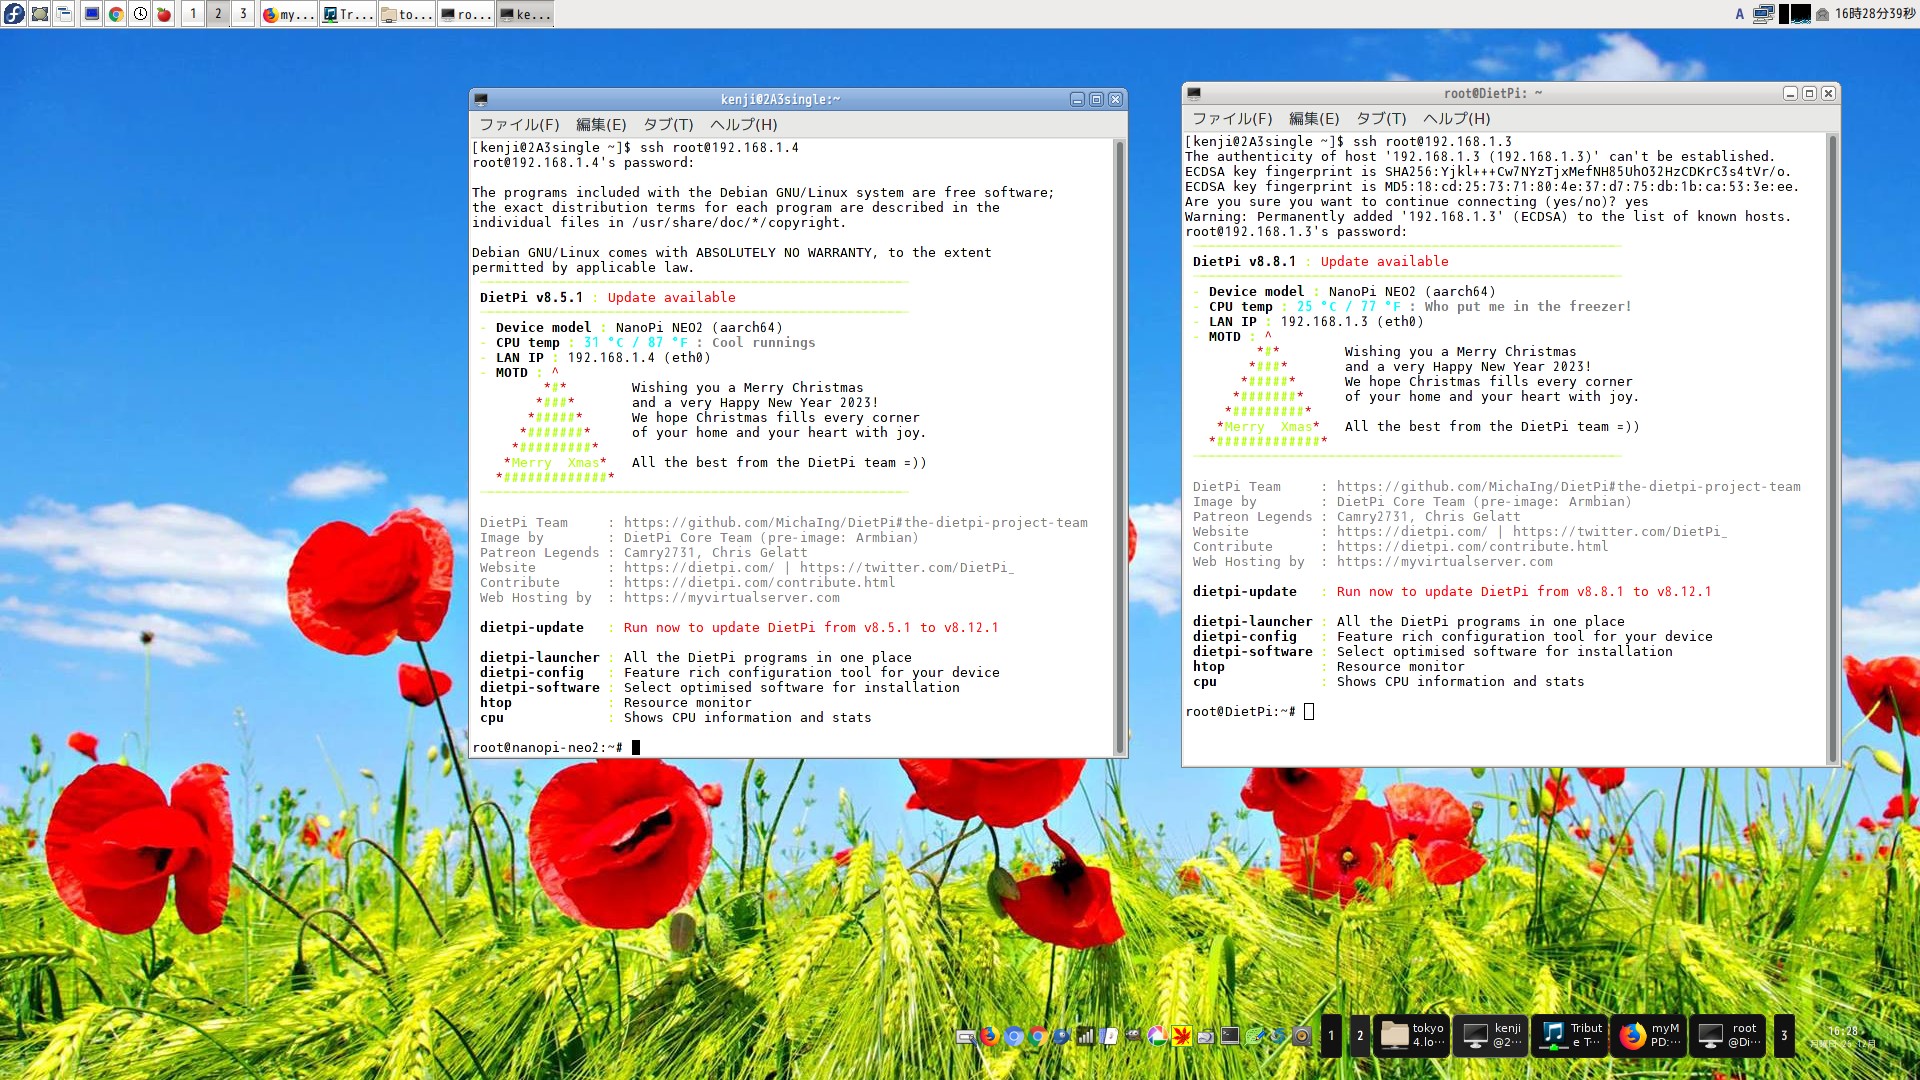Switch to workspace 3 in the top pager
The height and width of the screenshot is (1080, 1920).
click(x=243, y=14)
